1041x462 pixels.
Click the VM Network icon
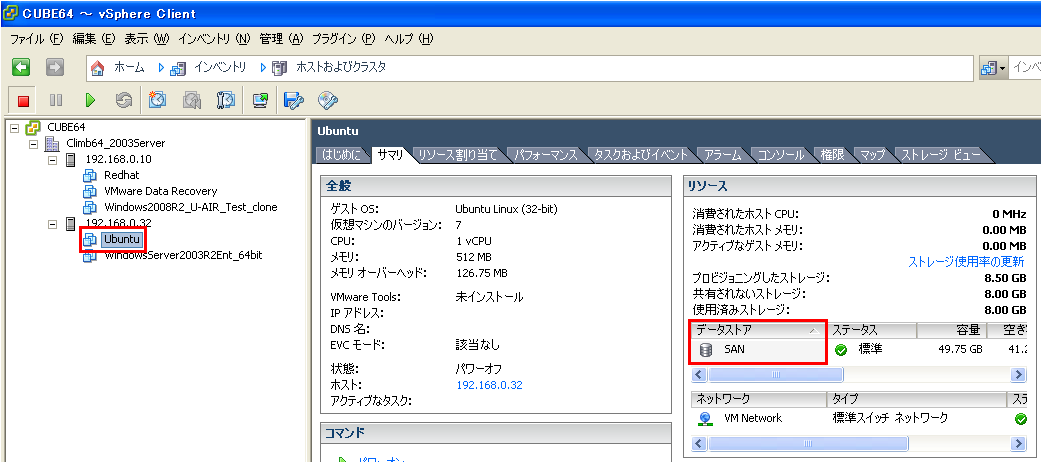click(x=706, y=419)
